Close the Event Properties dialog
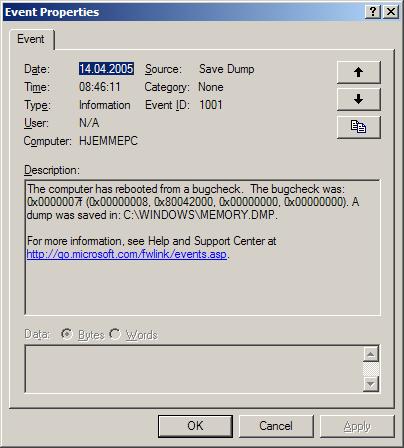This screenshot has width=404, height=448. [x=391, y=12]
